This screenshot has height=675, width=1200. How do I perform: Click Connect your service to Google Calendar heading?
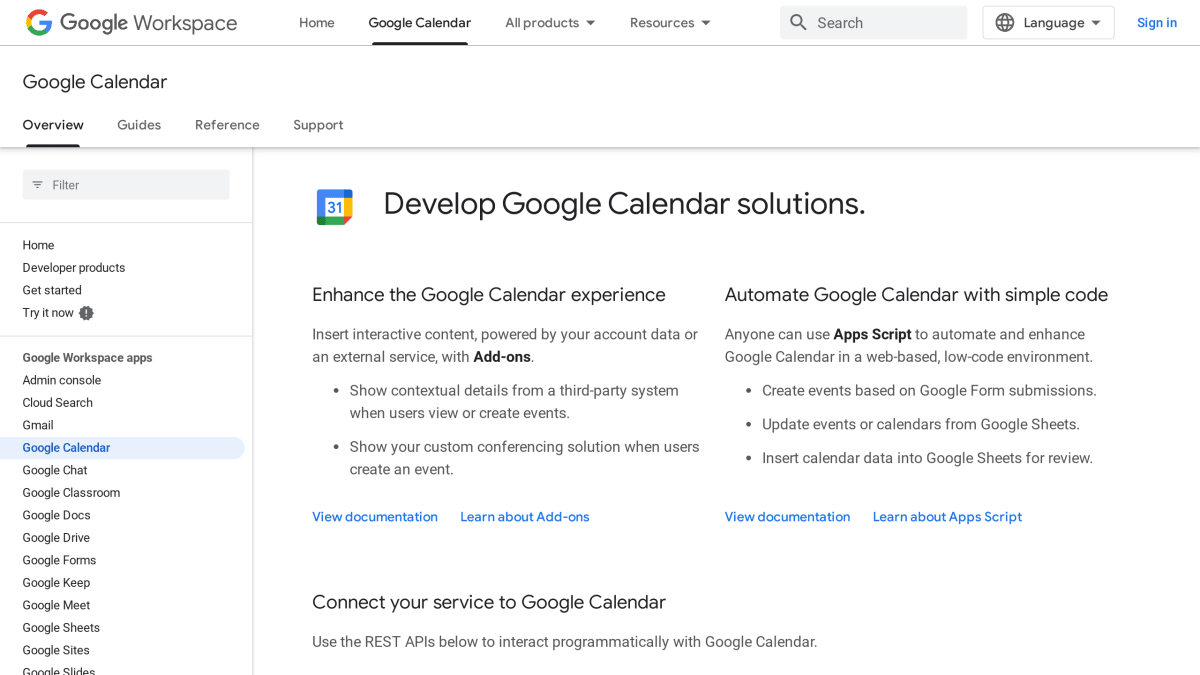[489, 602]
